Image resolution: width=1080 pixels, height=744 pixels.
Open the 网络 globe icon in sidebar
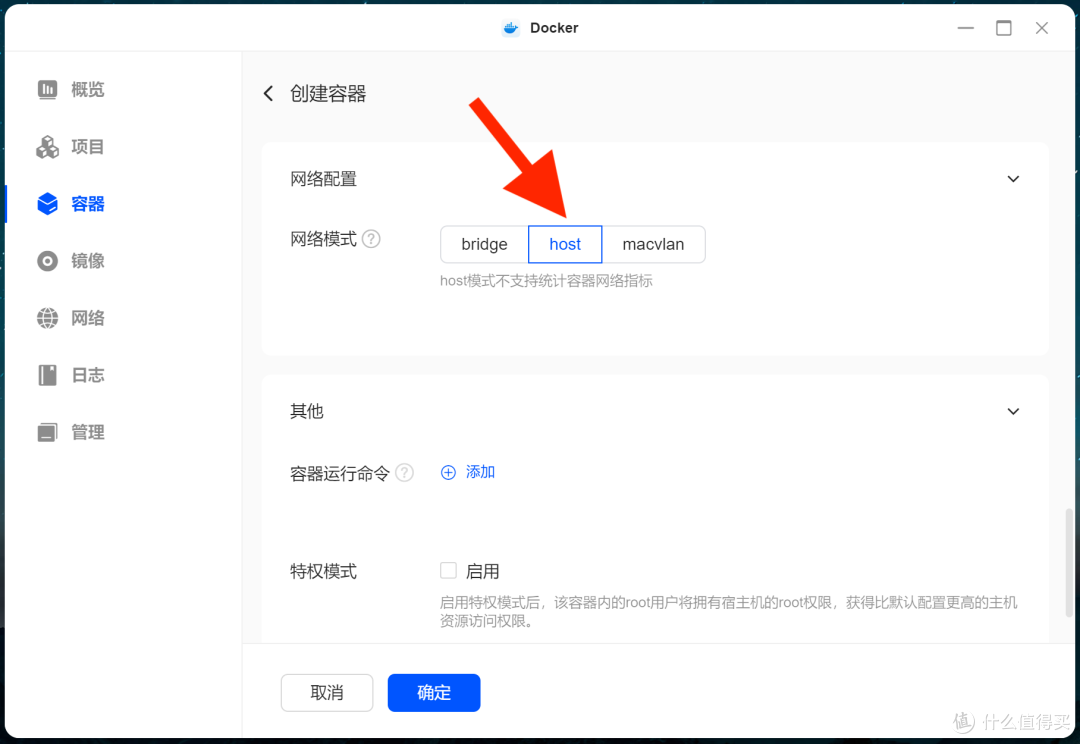pyautogui.click(x=48, y=318)
